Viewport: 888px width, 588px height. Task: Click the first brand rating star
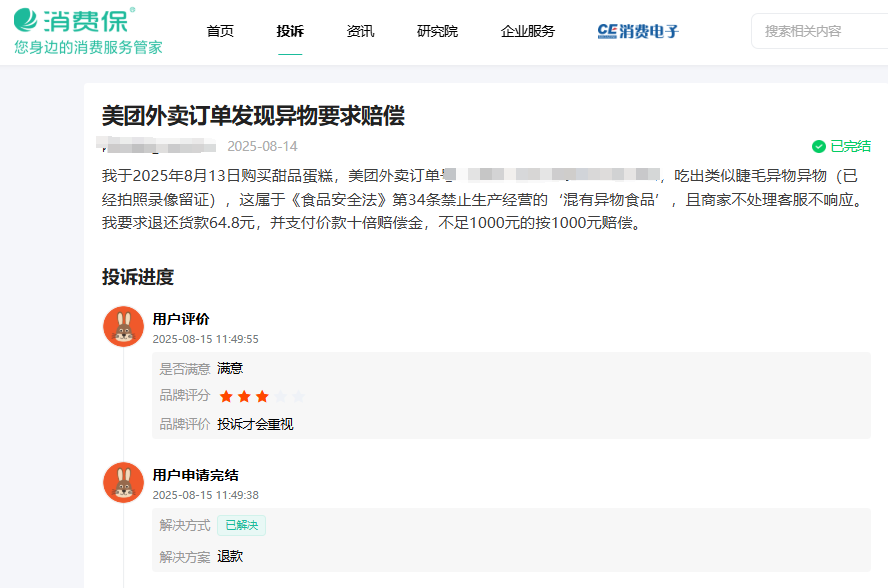coord(226,397)
